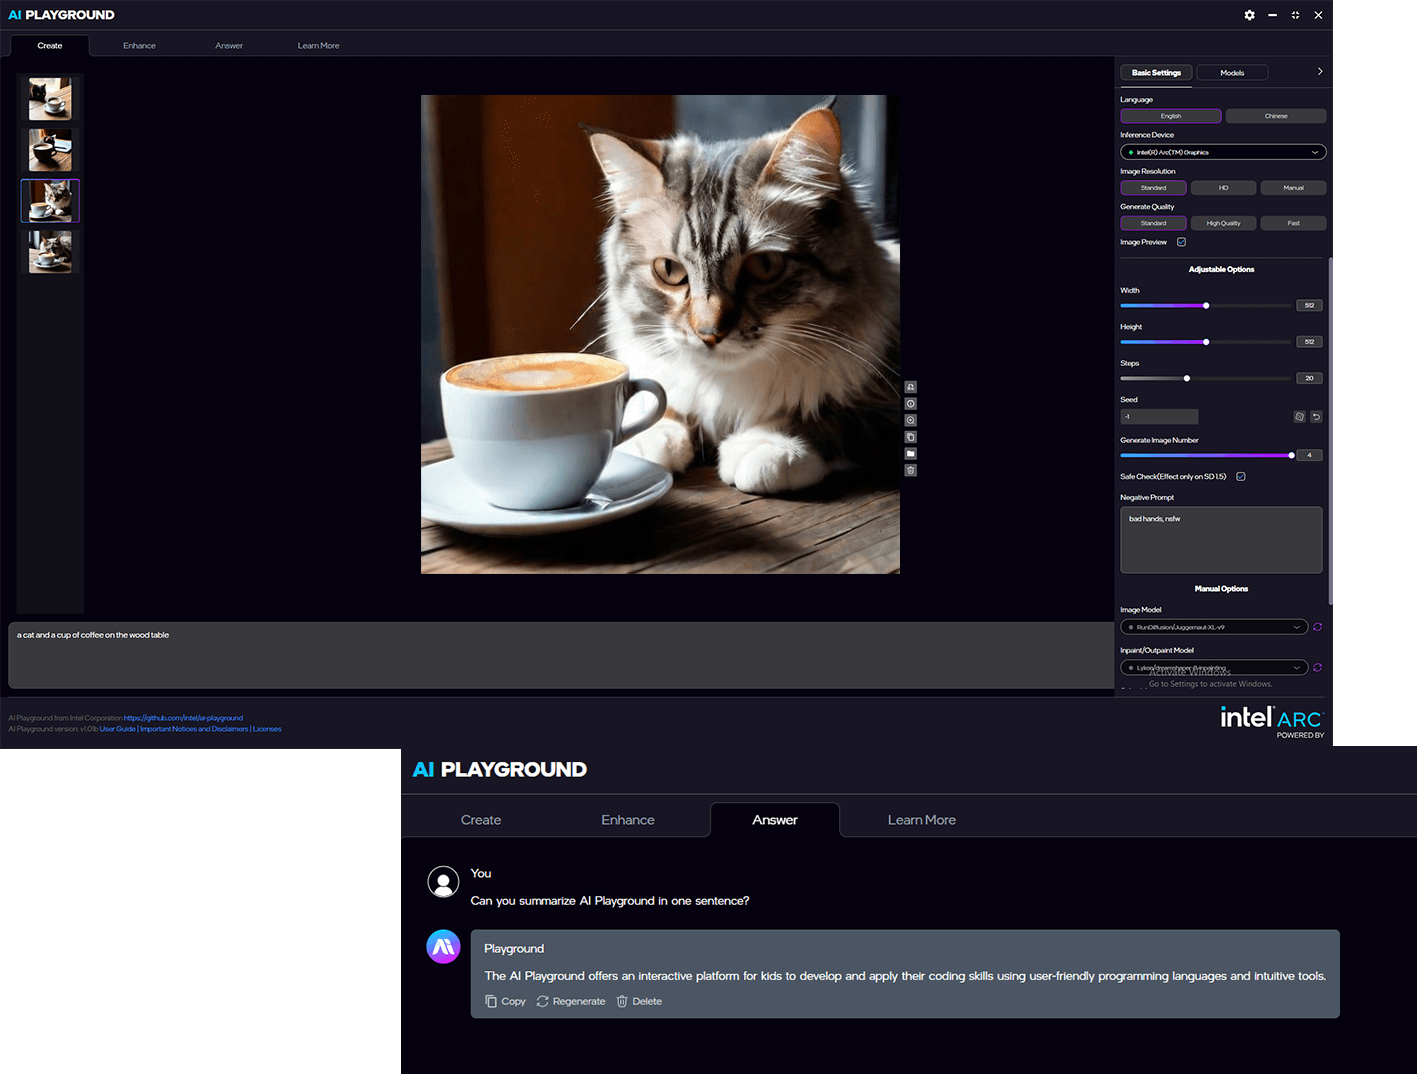Screen dimensions: 1417x1074
Task: Open settings via the gear icon
Action: [x=1249, y=15]
